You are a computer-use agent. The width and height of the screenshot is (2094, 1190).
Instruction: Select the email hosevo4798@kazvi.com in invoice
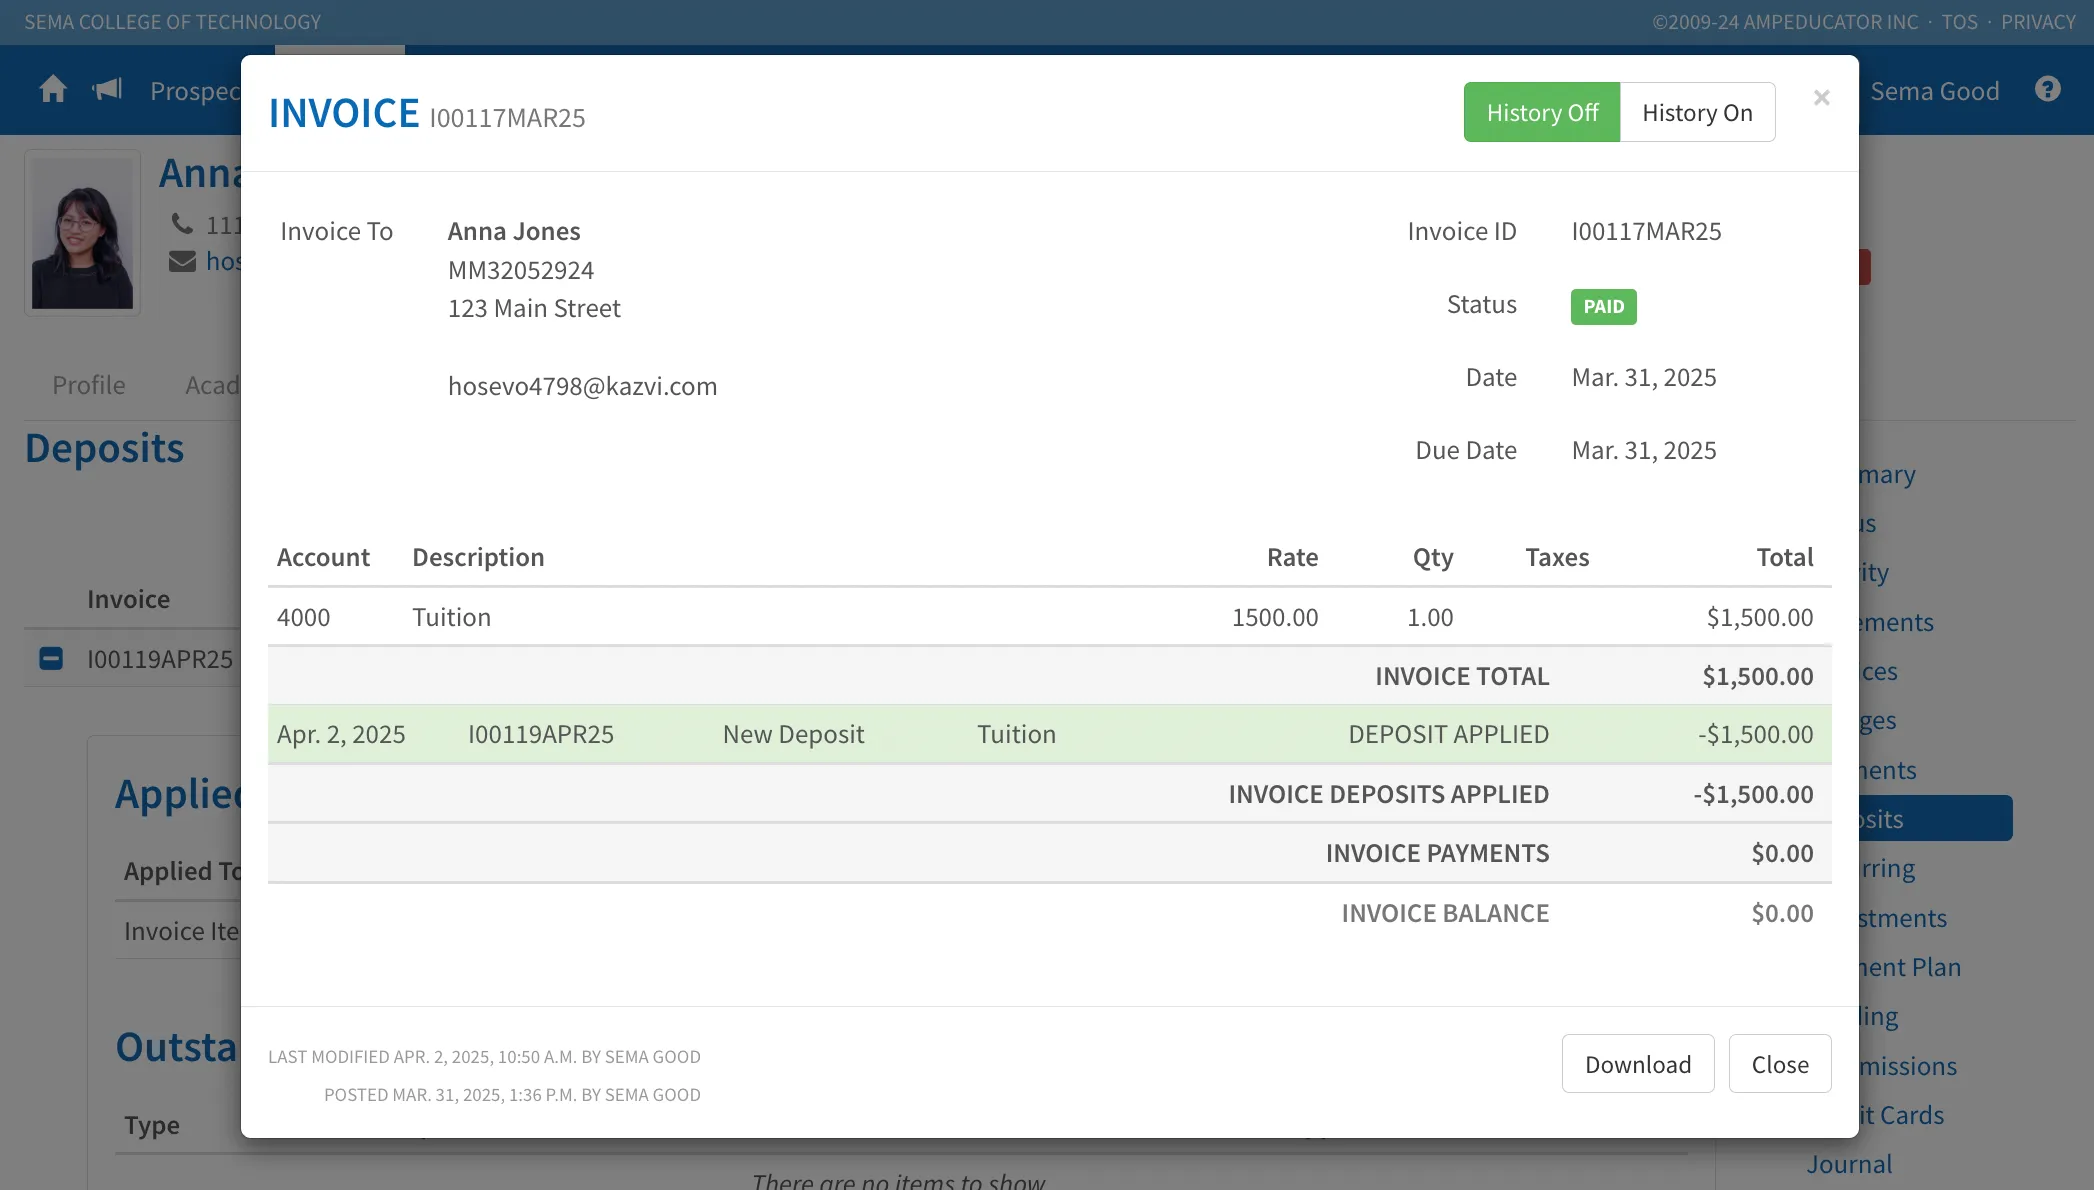582,386
